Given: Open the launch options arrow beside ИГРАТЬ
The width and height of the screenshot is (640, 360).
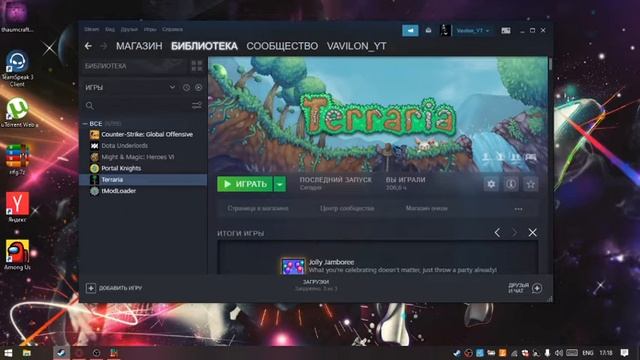Looking at the screenshot, I should (x=280, y=184).
